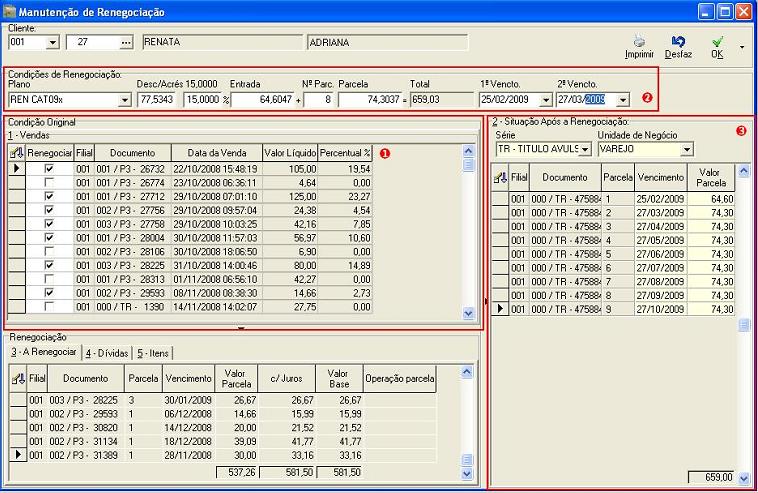Uncheck Renegociar for document 28004
This screenshot has height=493, width=758.
tap(49, 238)
